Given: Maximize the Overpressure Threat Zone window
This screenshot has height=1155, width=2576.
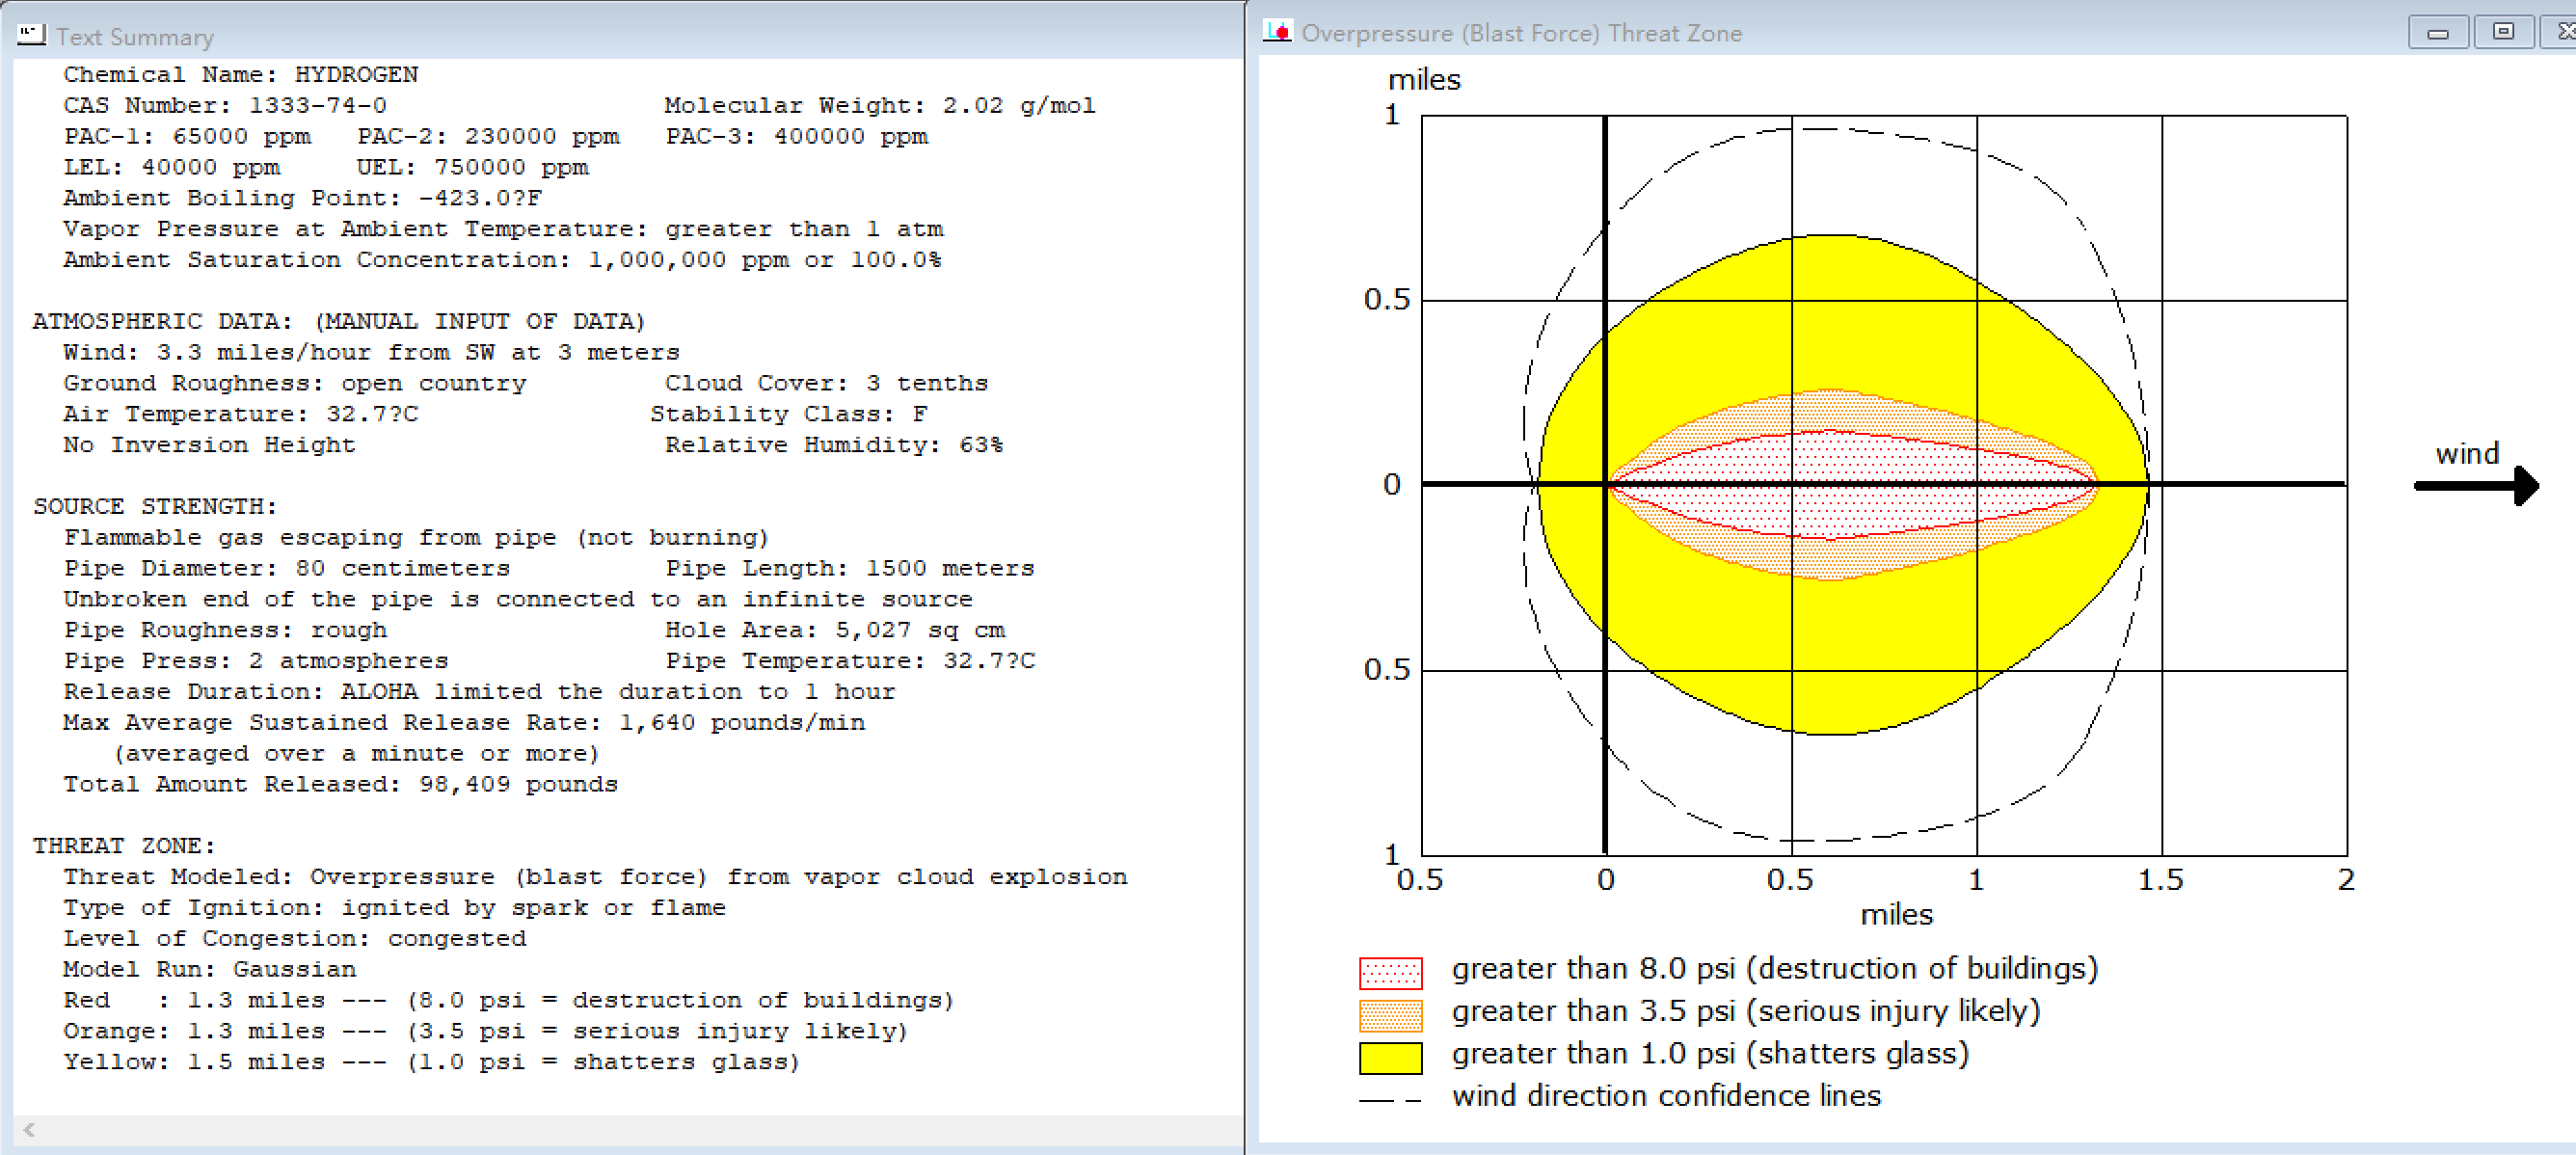Looking at the screenshot, I should (2502, 33).
